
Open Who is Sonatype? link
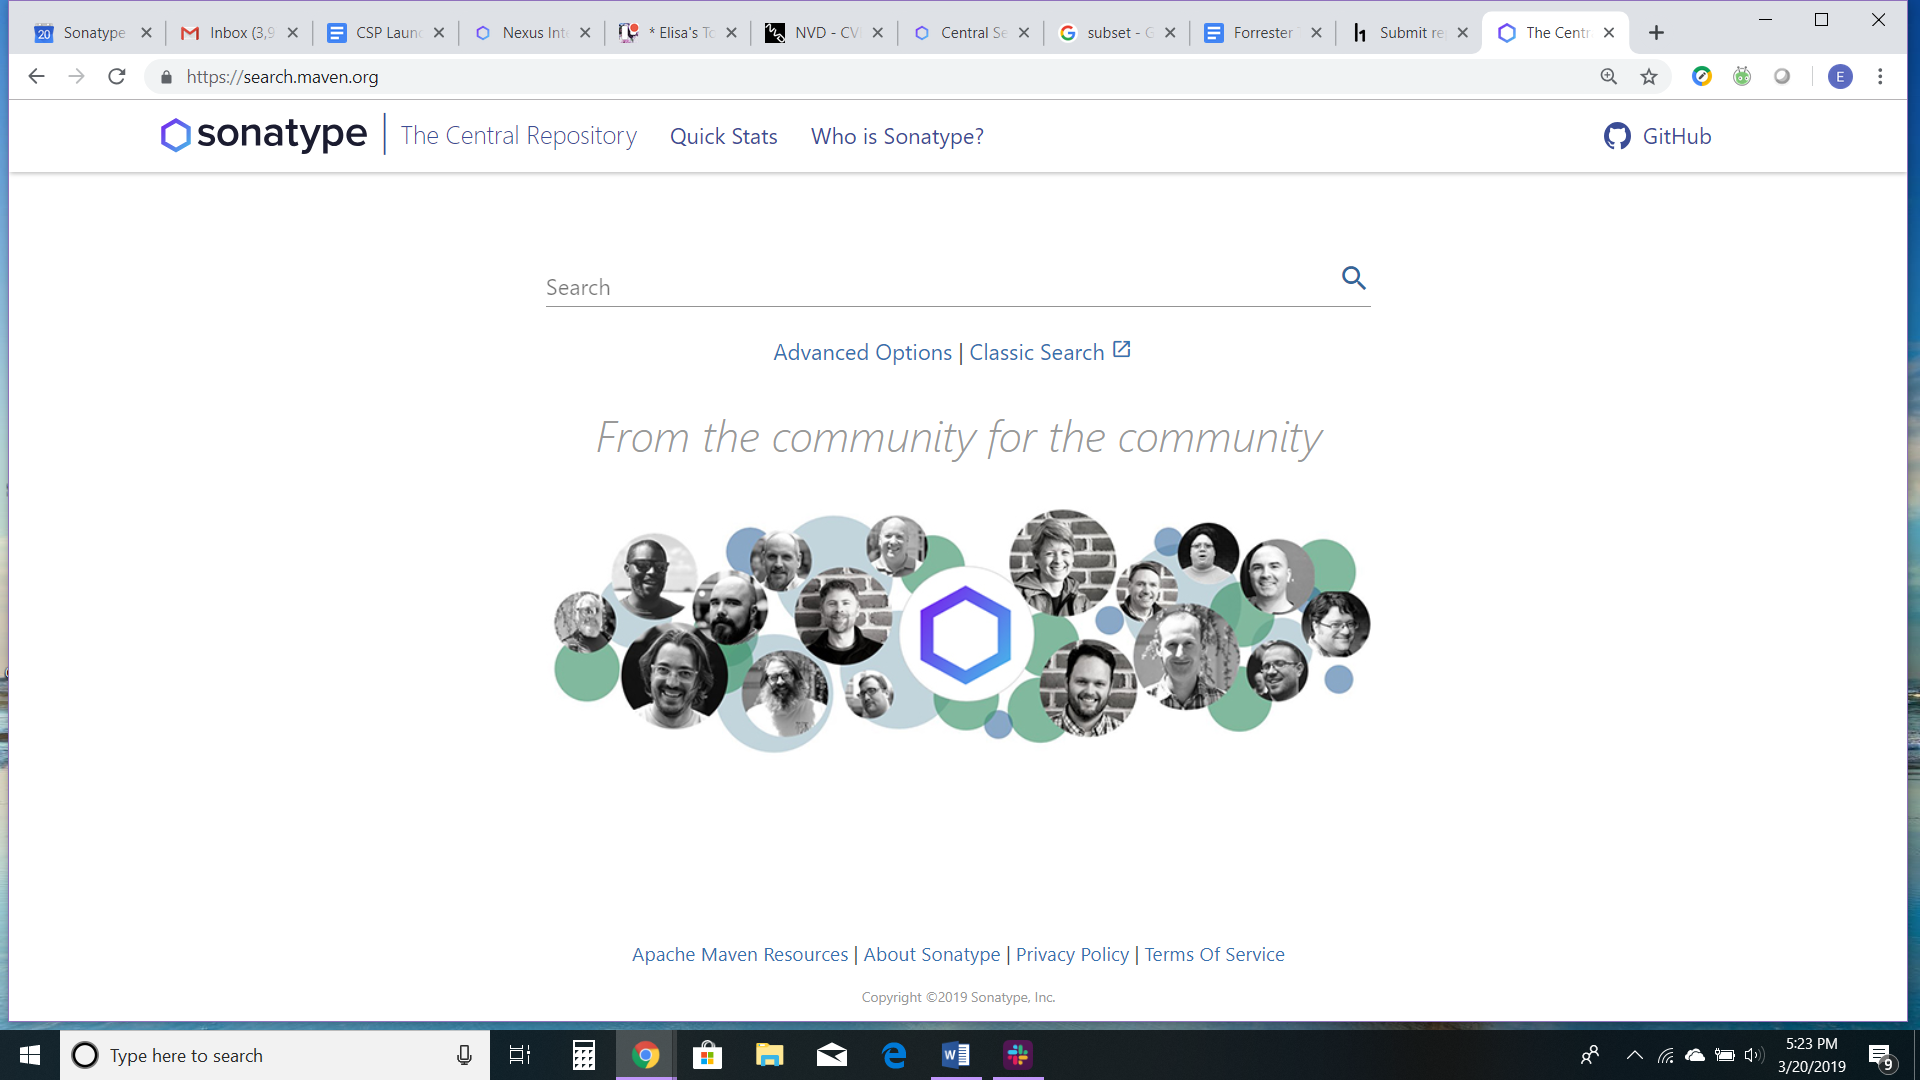click(897, 137)
